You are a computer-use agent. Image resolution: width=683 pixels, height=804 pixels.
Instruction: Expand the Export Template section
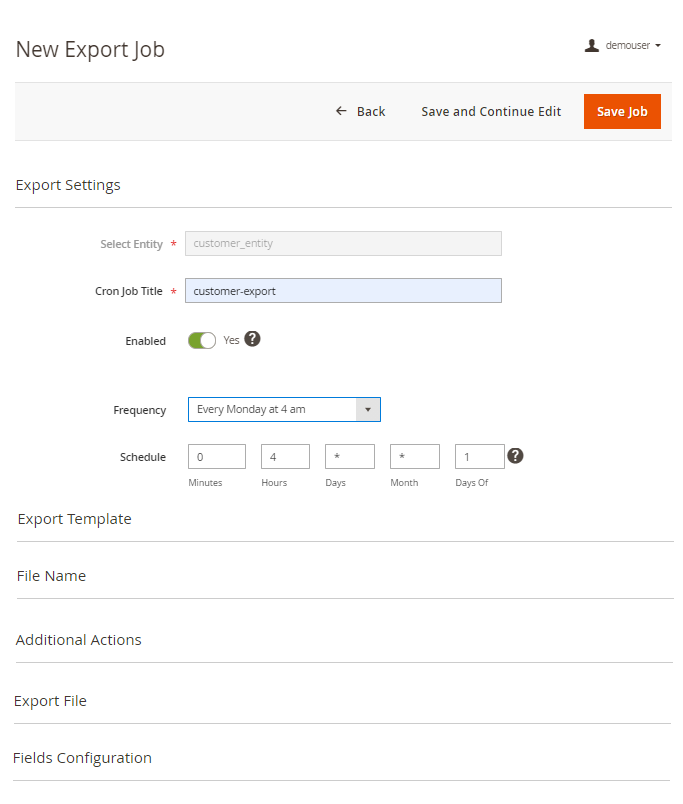pyautogui.click(x=75, y=519)
